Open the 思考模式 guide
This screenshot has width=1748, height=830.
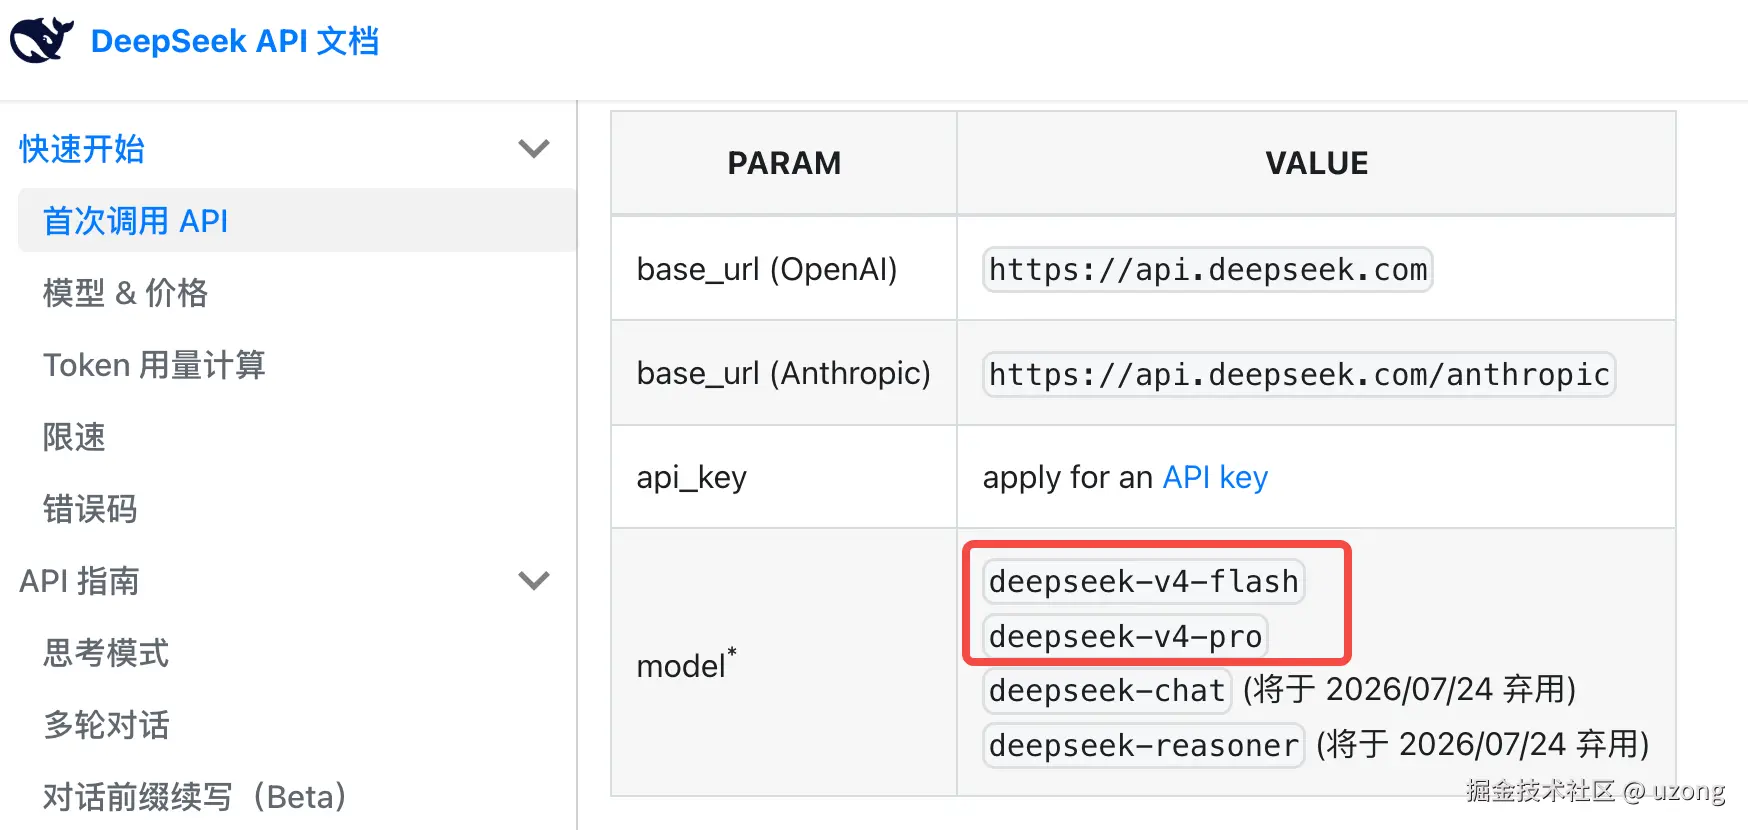click(x=106, y=653)
